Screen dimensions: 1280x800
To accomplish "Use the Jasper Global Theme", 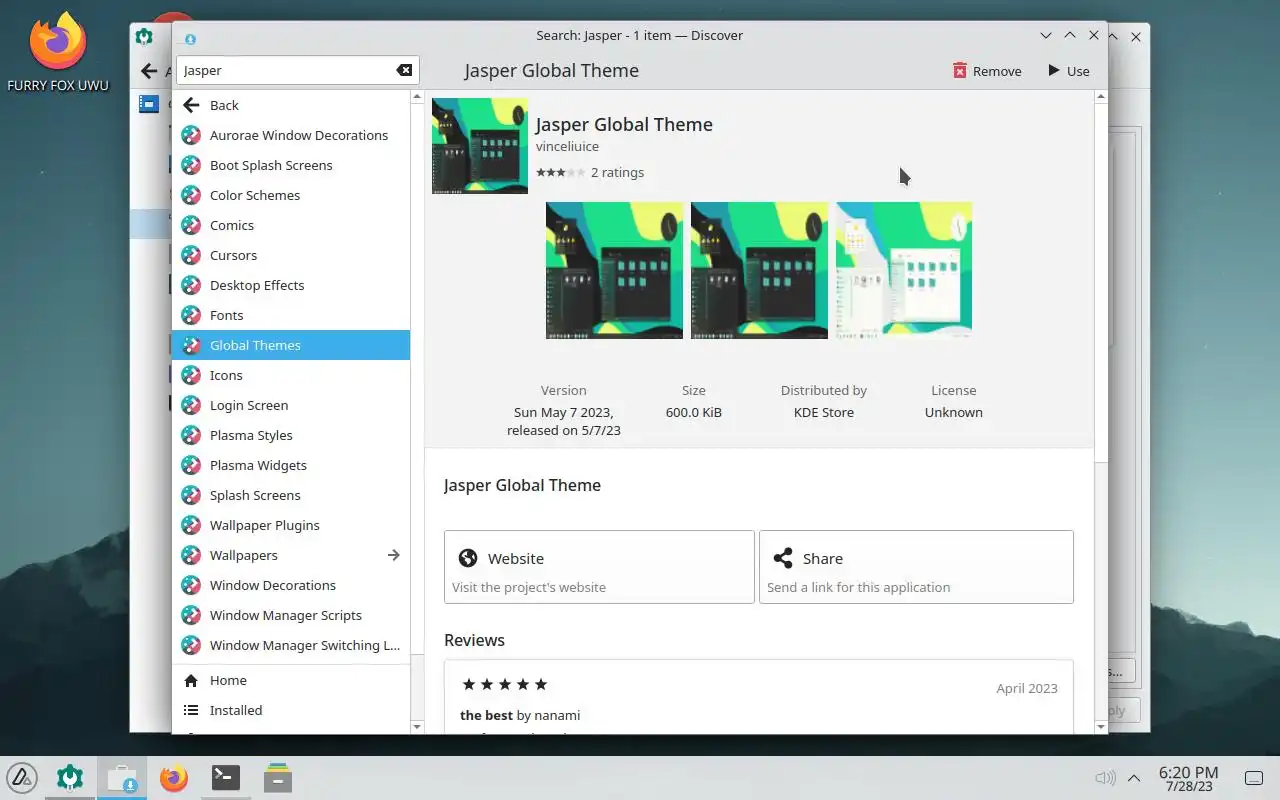I will 1069,71.
